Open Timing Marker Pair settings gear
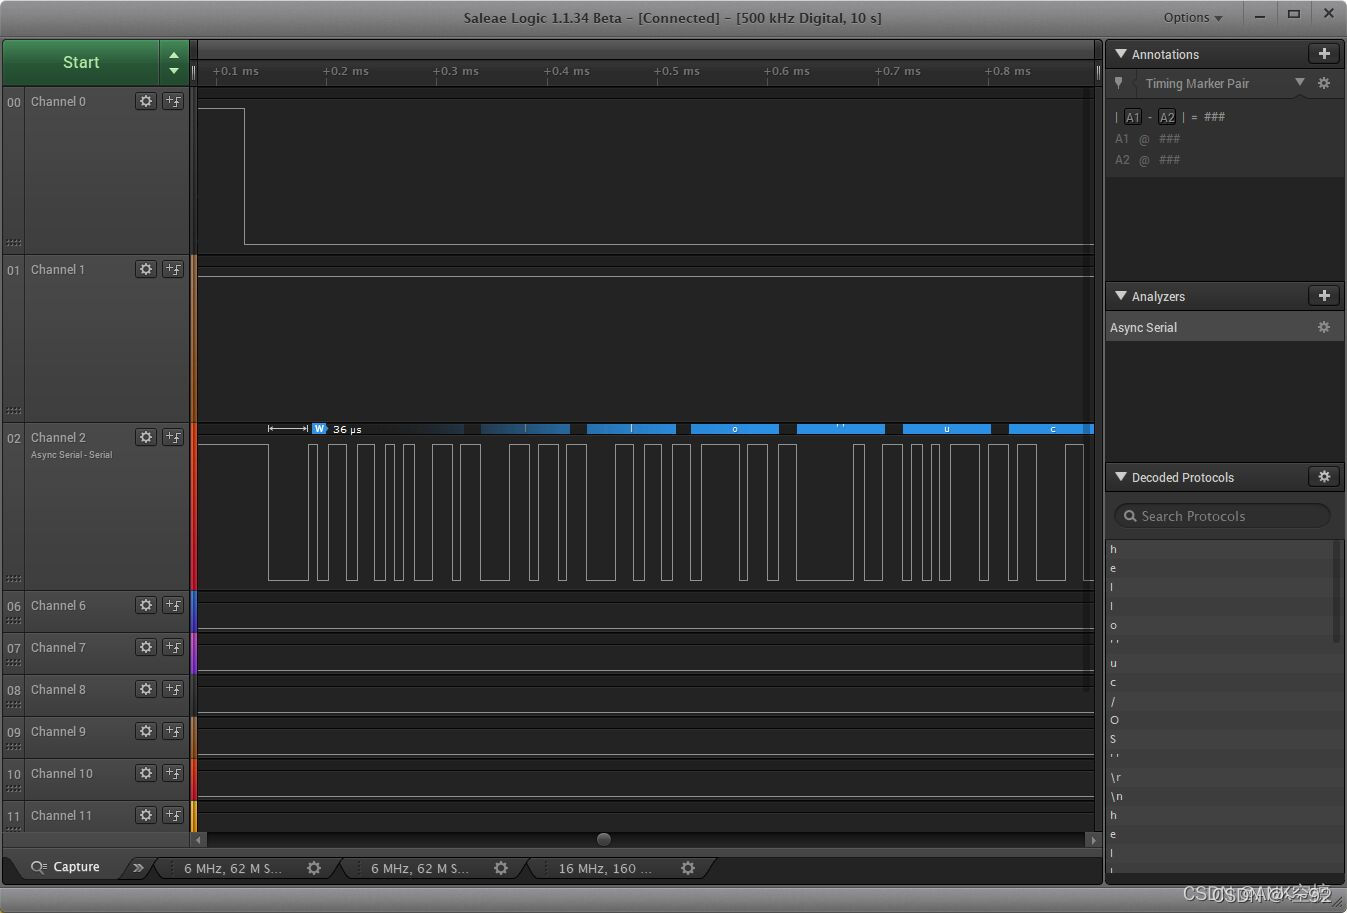Viewport: 1347px width, 913px height. pos(1324,83)
